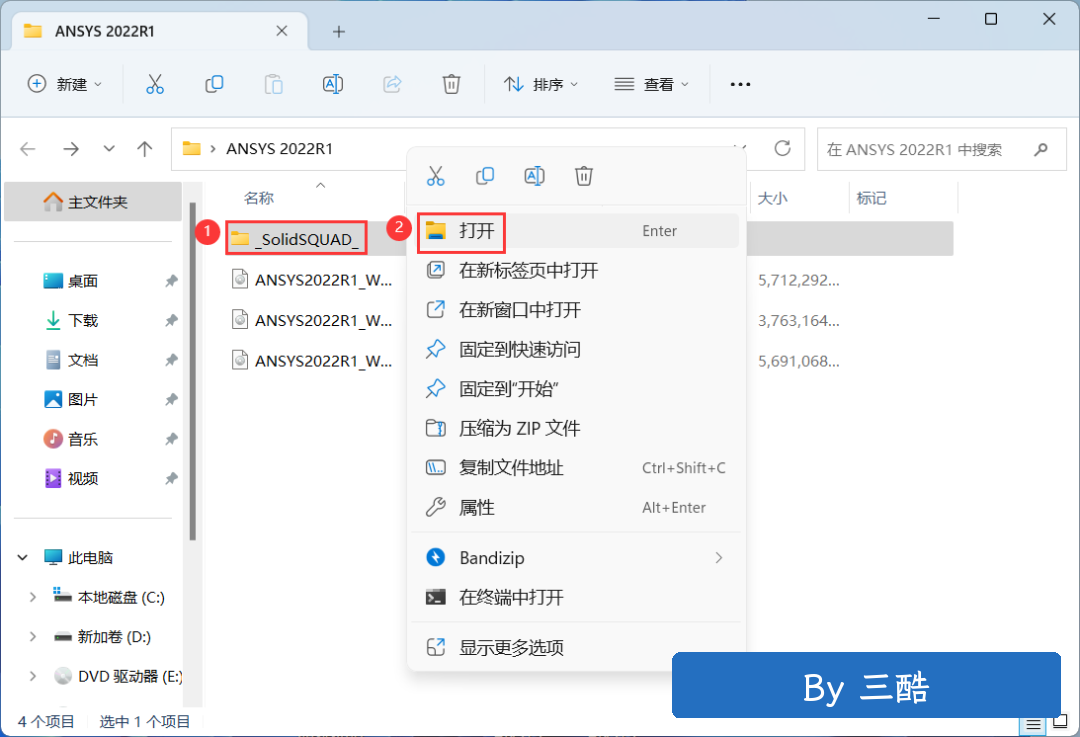Choose 压缩为 ZIP 文件 menu item
Image resolution: width=1080 pixels, height=737 pixels.
pyautogui.click(x=576, y=428)
